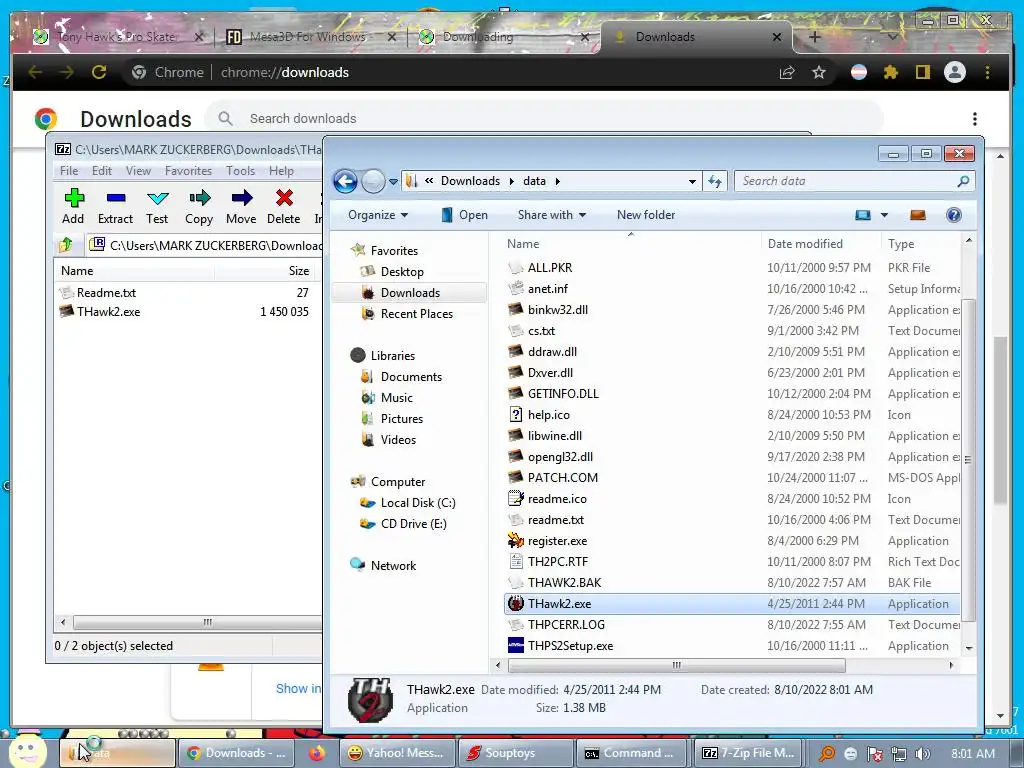Sort files by the Date modified column
Screen dimensions: 1024x768
[805, 244]
